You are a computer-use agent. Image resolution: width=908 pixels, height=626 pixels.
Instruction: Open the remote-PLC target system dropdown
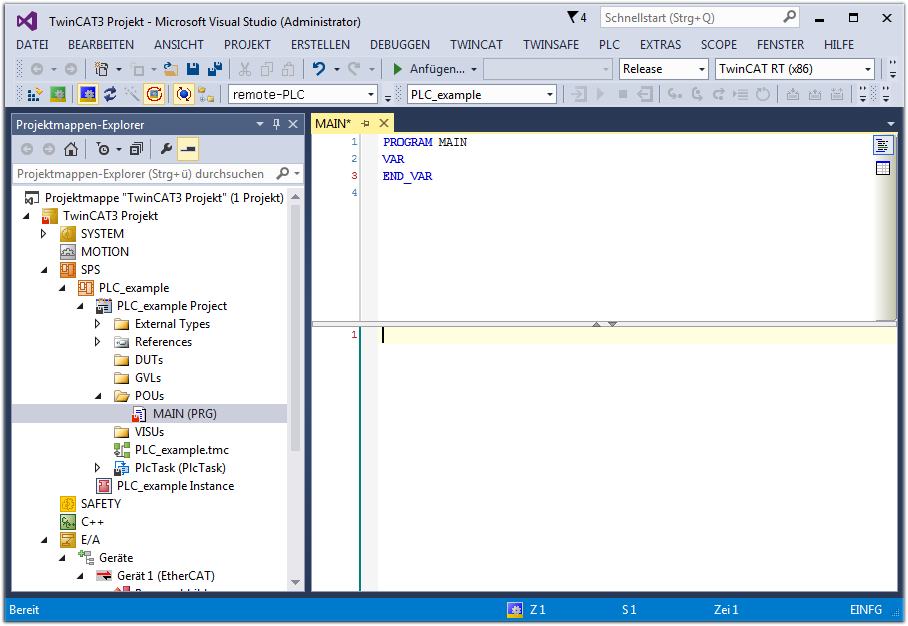tap(371, 95)
